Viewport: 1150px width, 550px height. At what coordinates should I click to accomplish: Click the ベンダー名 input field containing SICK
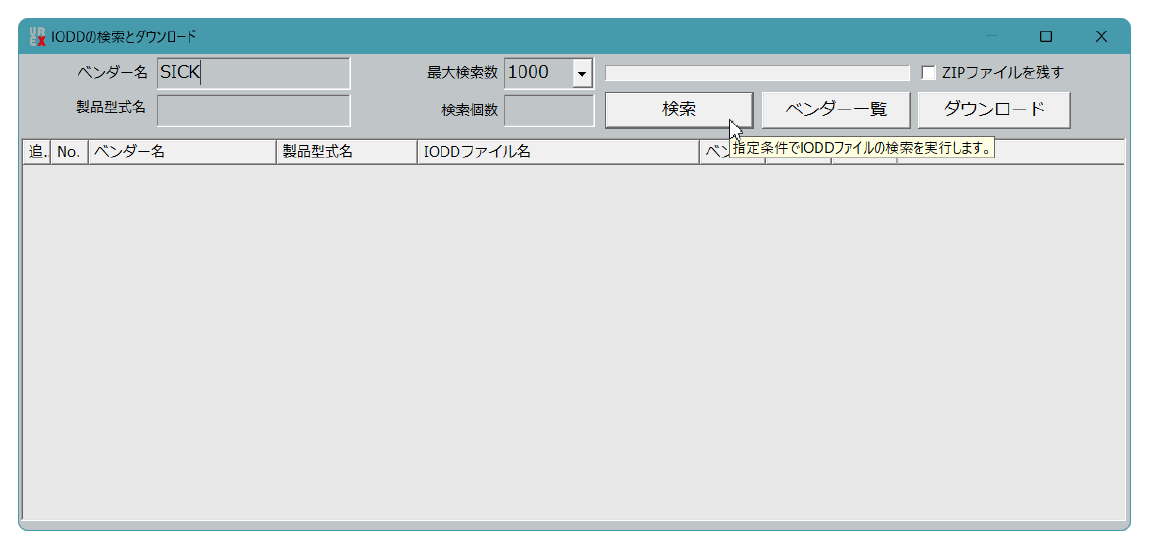tap(254, 73)
